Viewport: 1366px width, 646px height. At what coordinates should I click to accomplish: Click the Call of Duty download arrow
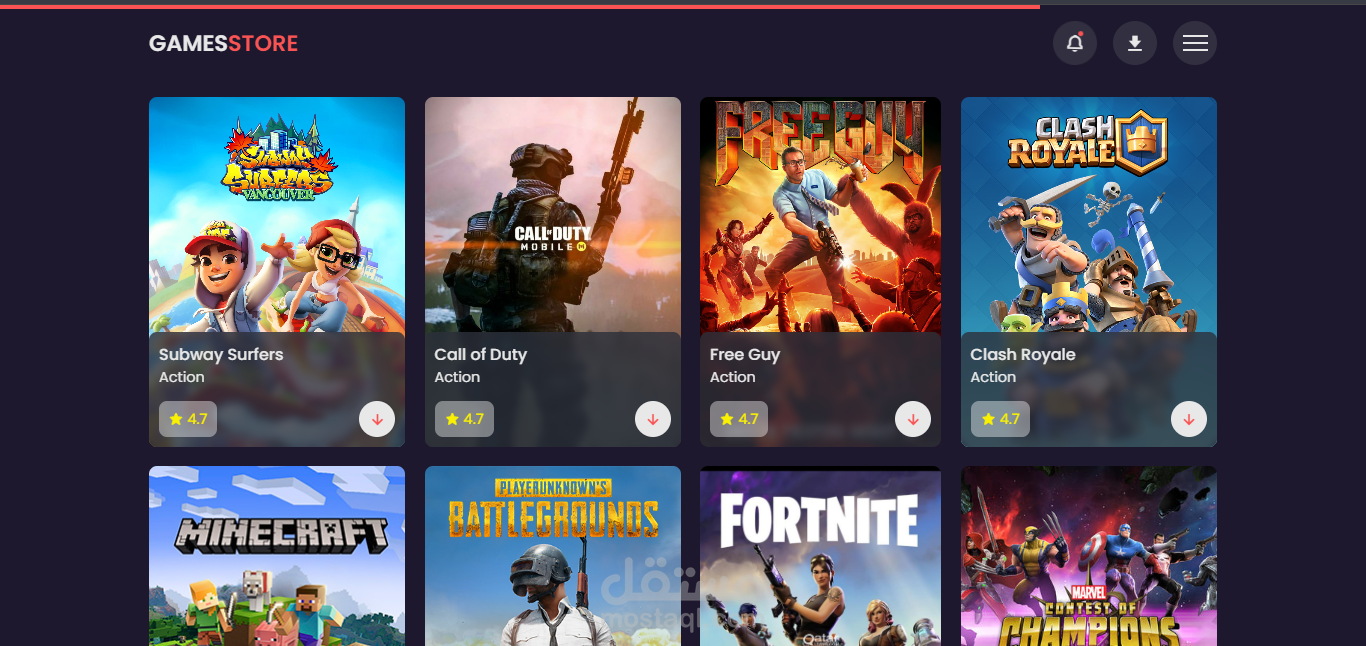(653, 420)
